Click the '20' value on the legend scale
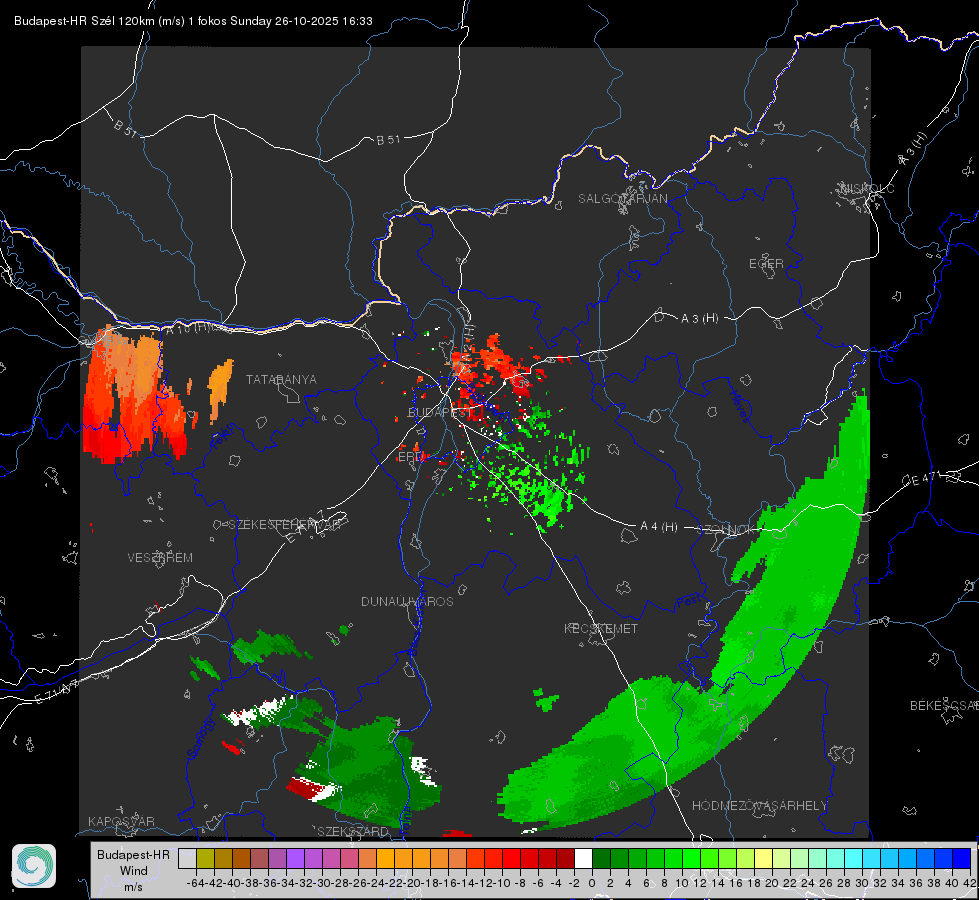 pyautogui.click(x=772, y=883)
